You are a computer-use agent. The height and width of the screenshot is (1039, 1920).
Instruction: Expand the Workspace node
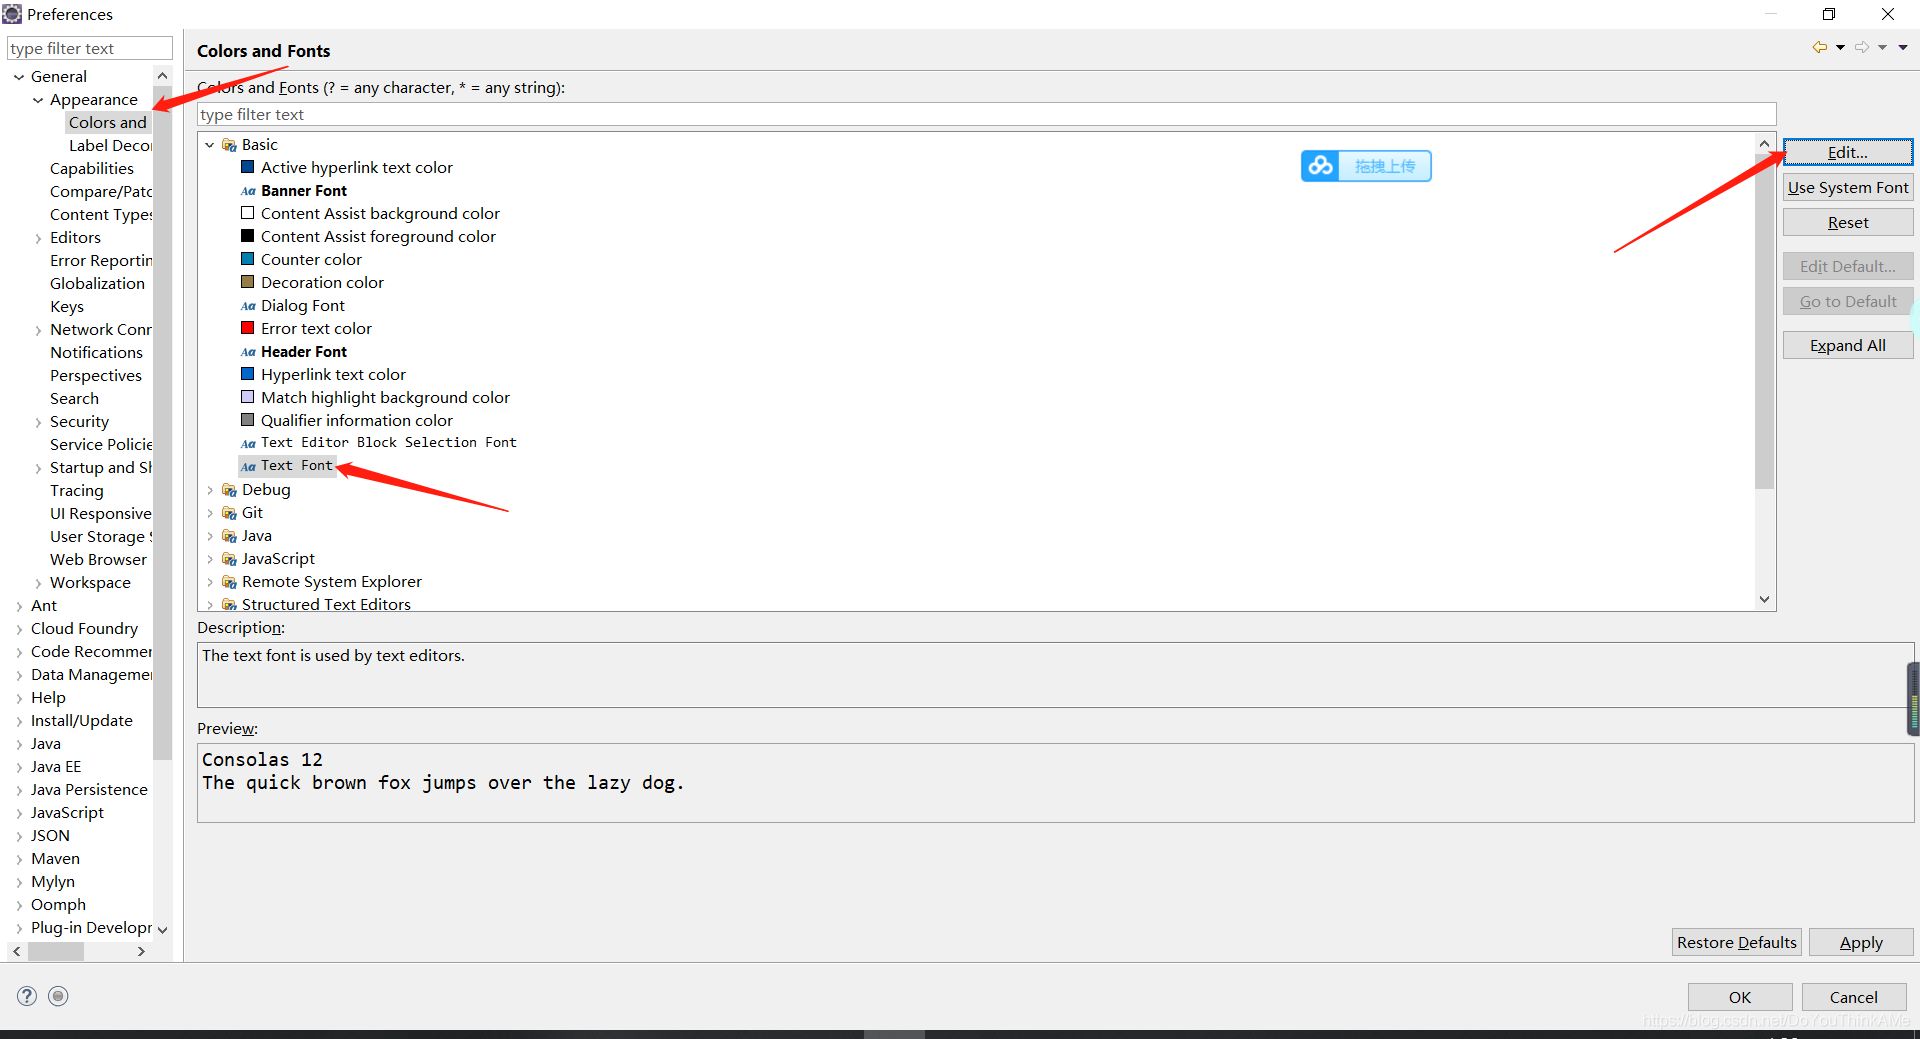(38, 583)
